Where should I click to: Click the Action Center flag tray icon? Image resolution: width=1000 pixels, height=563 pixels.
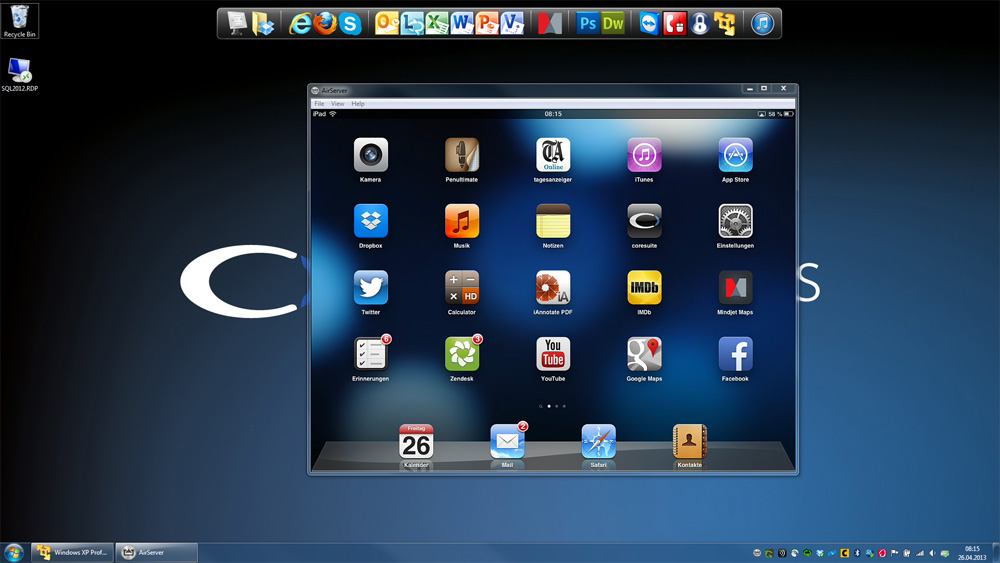coord(895,553)
